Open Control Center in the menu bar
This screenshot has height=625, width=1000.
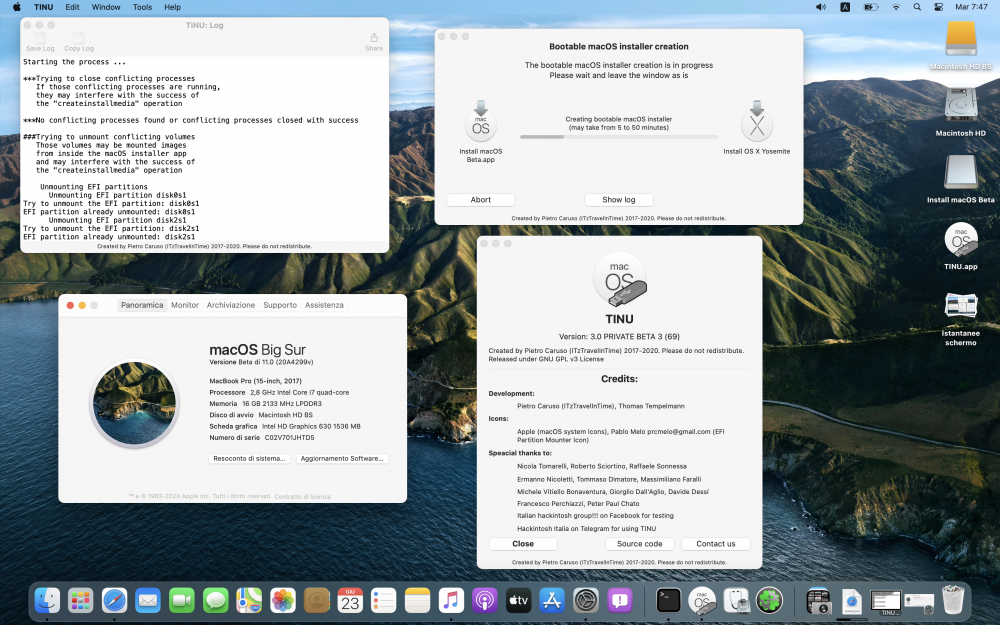939,7
